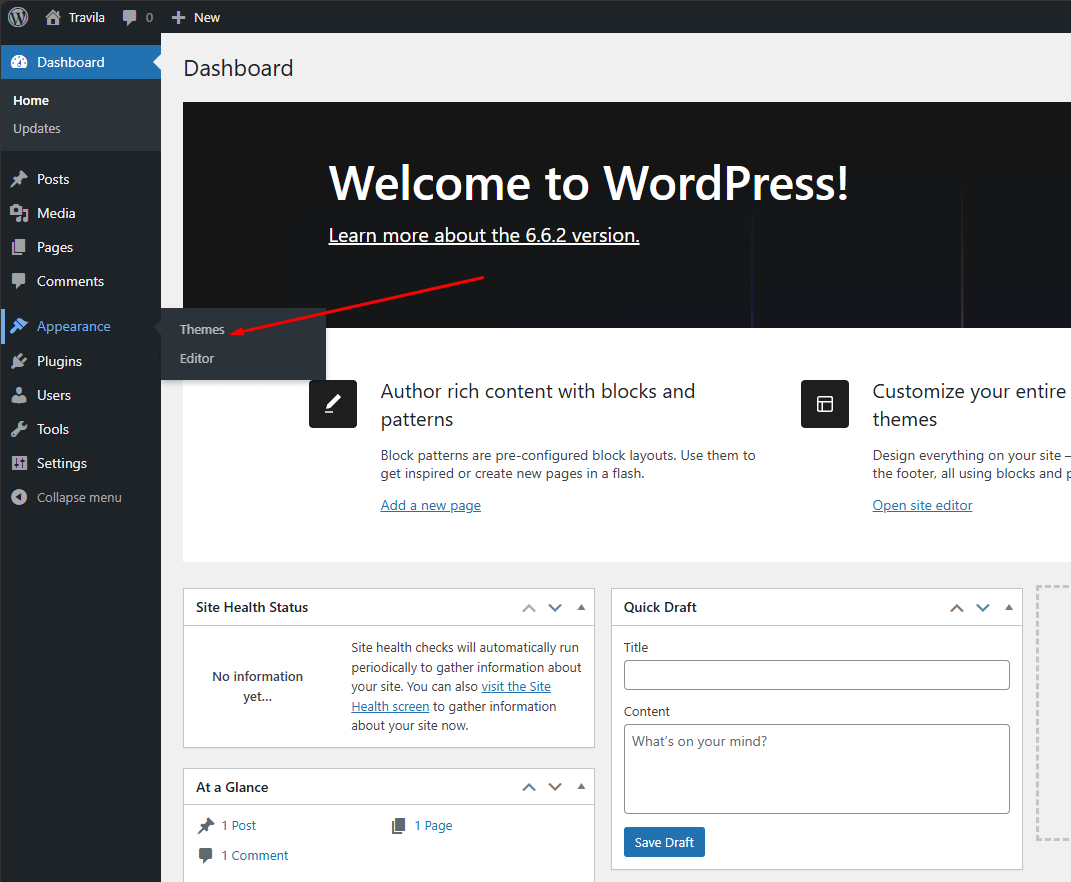Move Site Health Status panel down
The width and height of the screenshot is (1071, 882).
click(x=555, y=607)
